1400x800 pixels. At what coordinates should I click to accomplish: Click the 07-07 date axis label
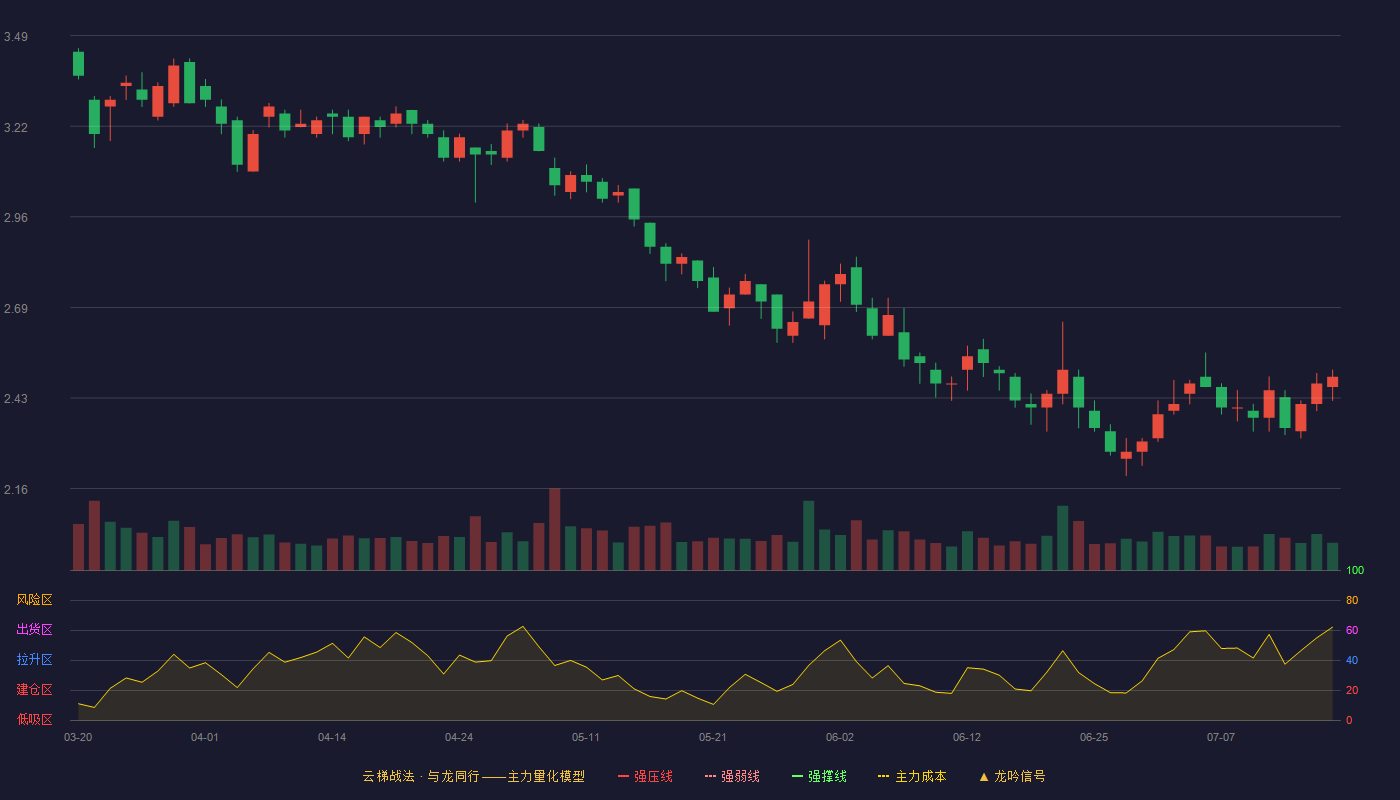click(x=1221, y=737)
